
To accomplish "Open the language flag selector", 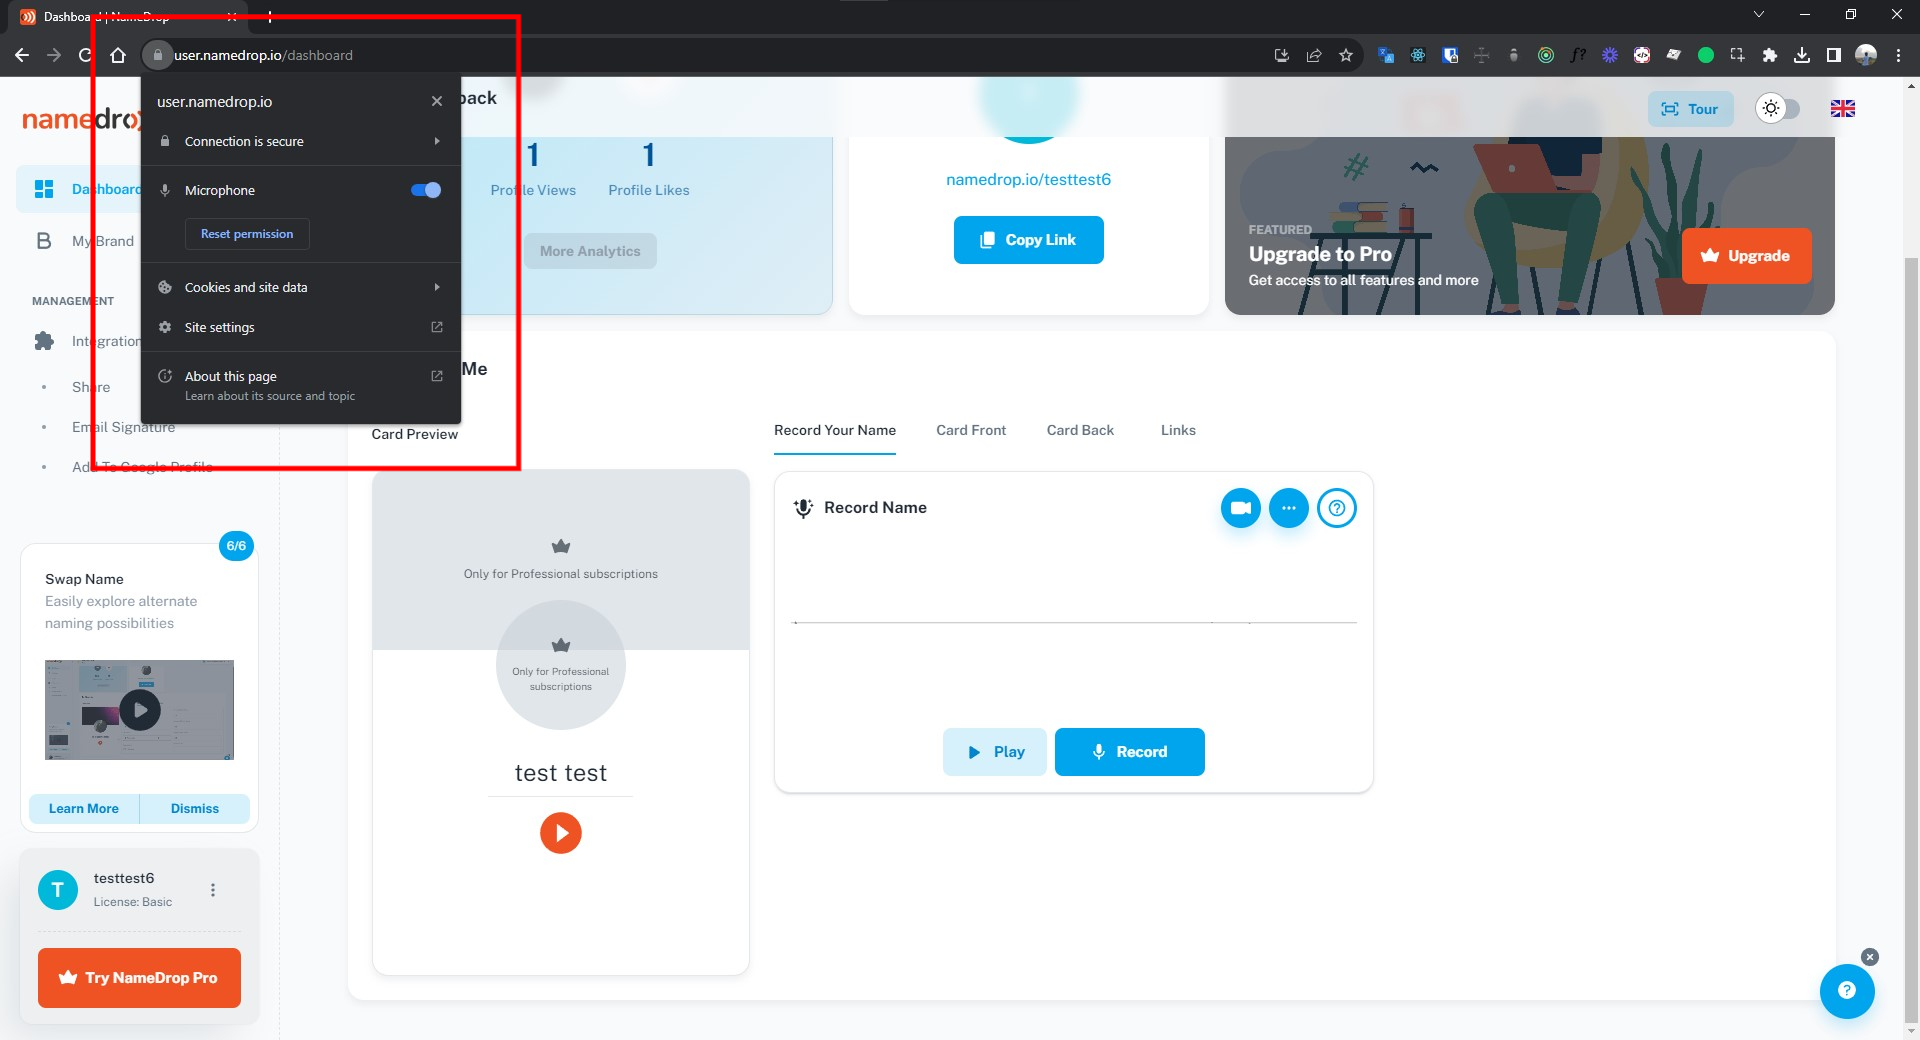I will click(1843, 109).
